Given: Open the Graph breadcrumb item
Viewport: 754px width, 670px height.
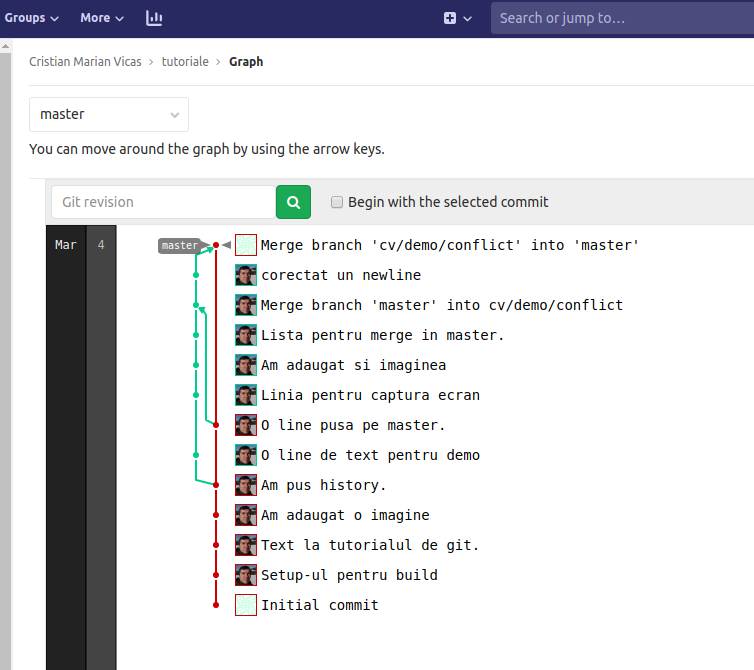Looking at the screenshot, I should 246,62.
